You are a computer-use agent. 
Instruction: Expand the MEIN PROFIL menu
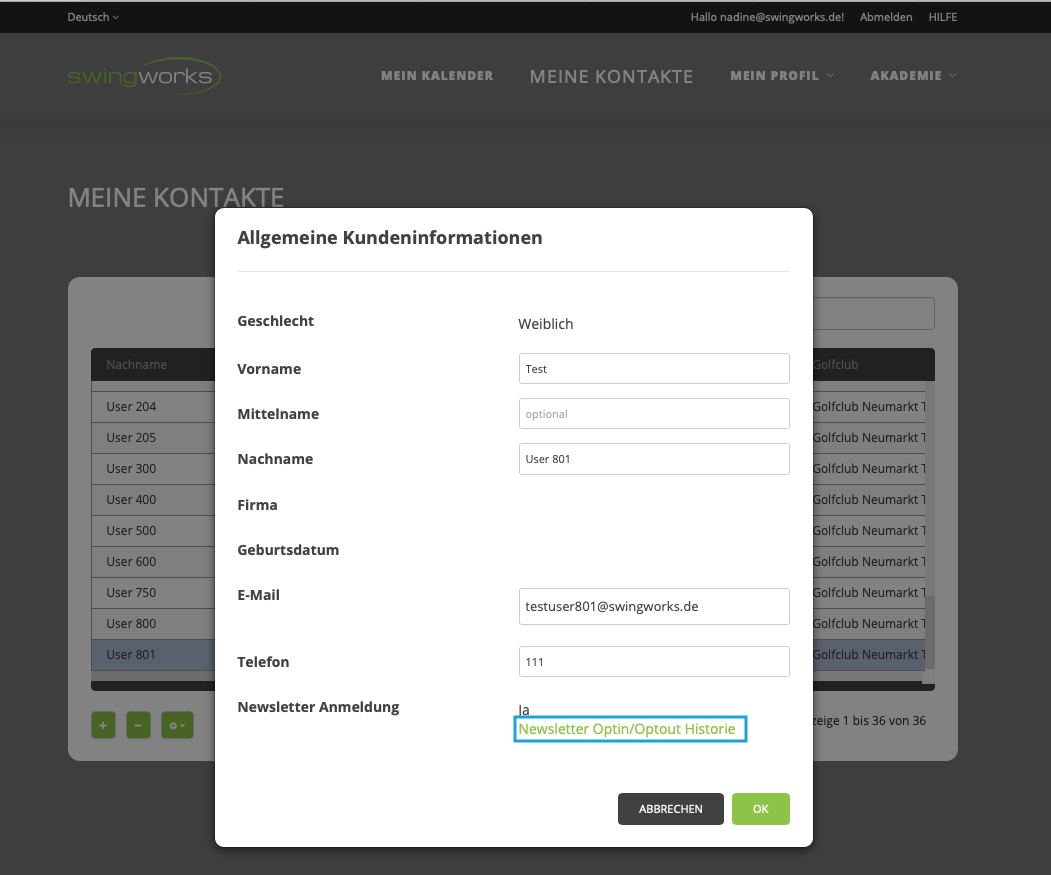(782, 76)
